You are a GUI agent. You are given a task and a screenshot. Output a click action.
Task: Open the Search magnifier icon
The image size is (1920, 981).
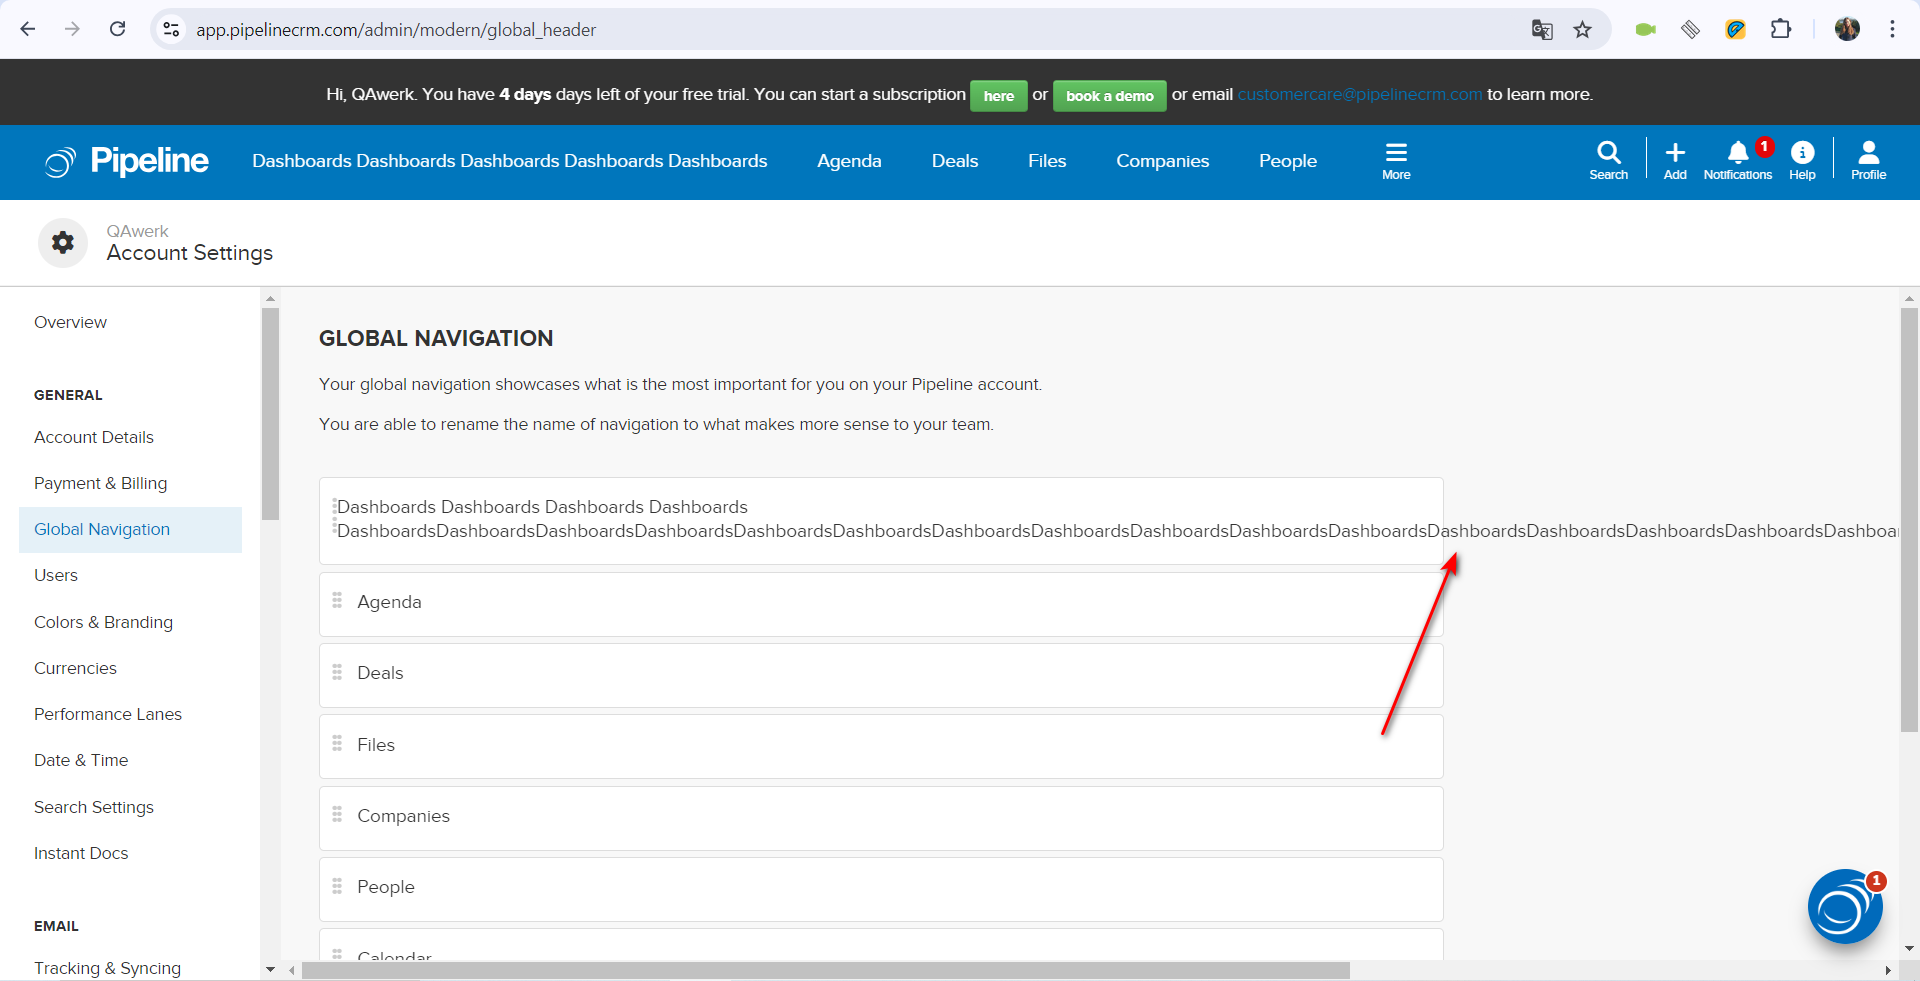[x=1608, y=160]
